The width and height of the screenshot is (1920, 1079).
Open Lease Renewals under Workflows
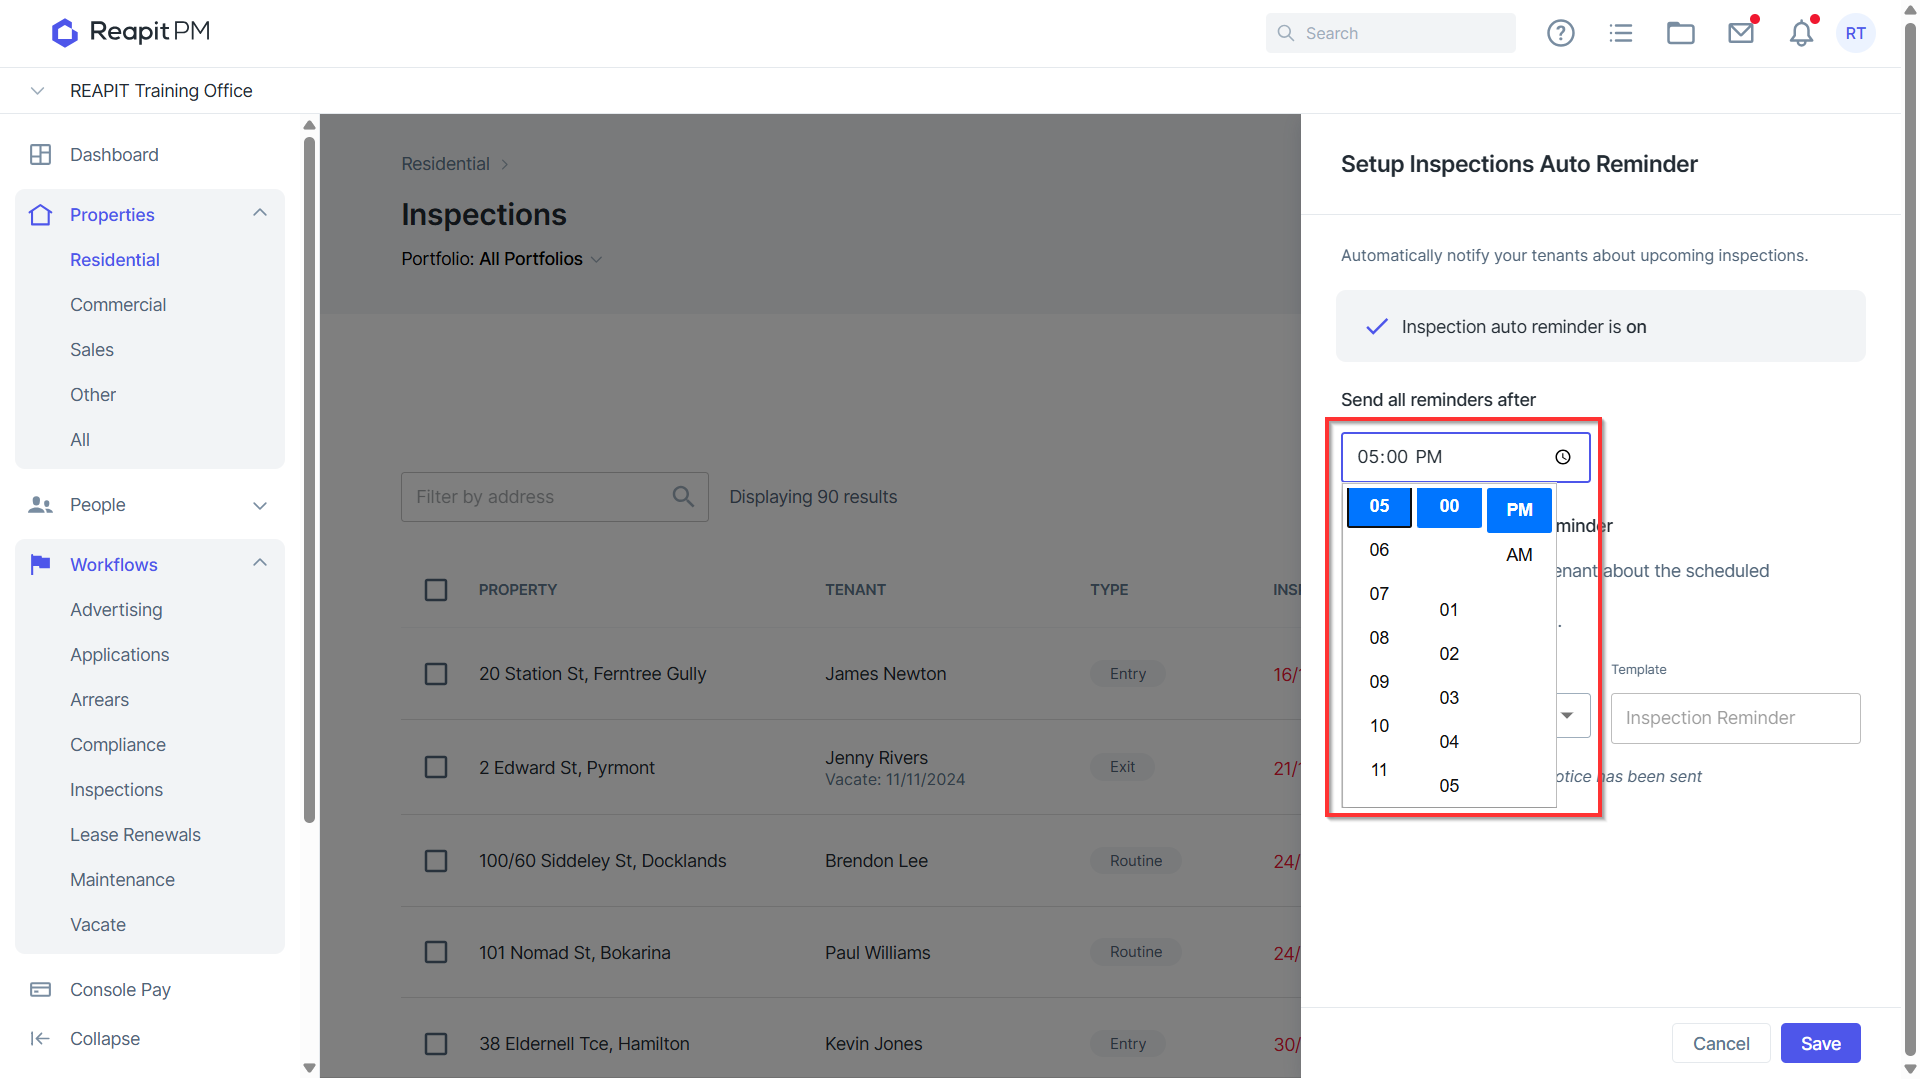pos(135,835)
